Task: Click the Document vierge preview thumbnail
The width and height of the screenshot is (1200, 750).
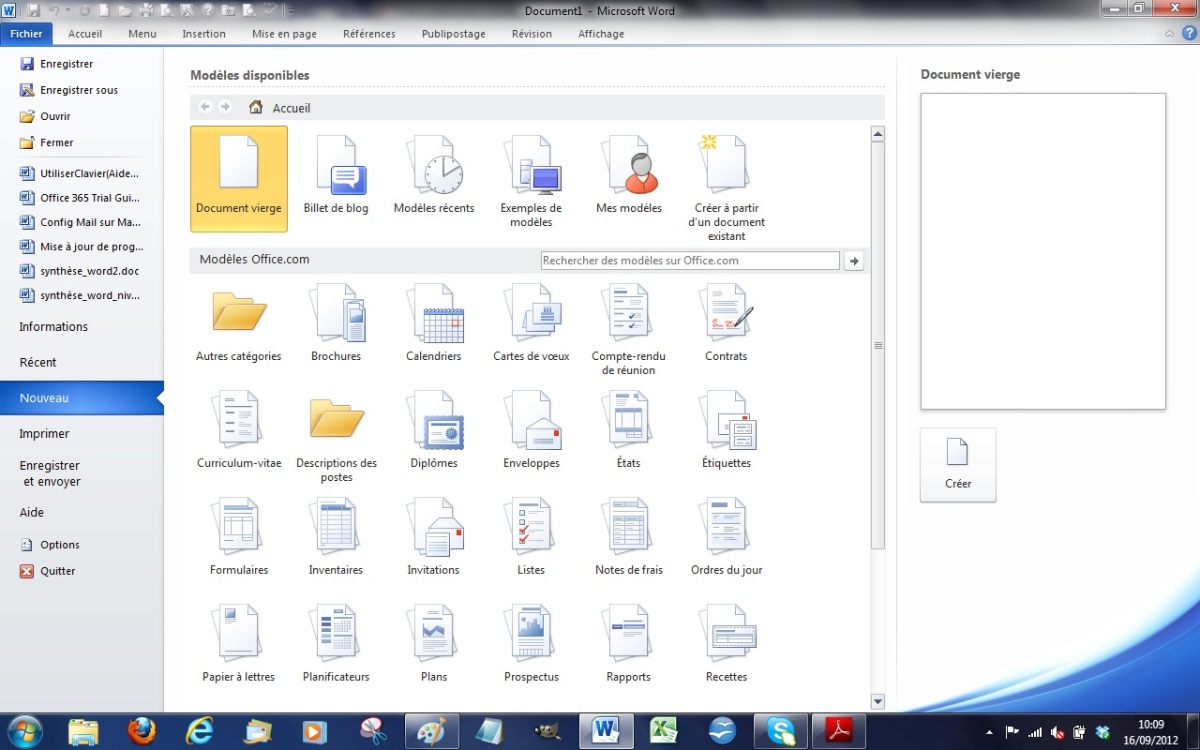Action: pyautogui.click(x=1043, y=251)
